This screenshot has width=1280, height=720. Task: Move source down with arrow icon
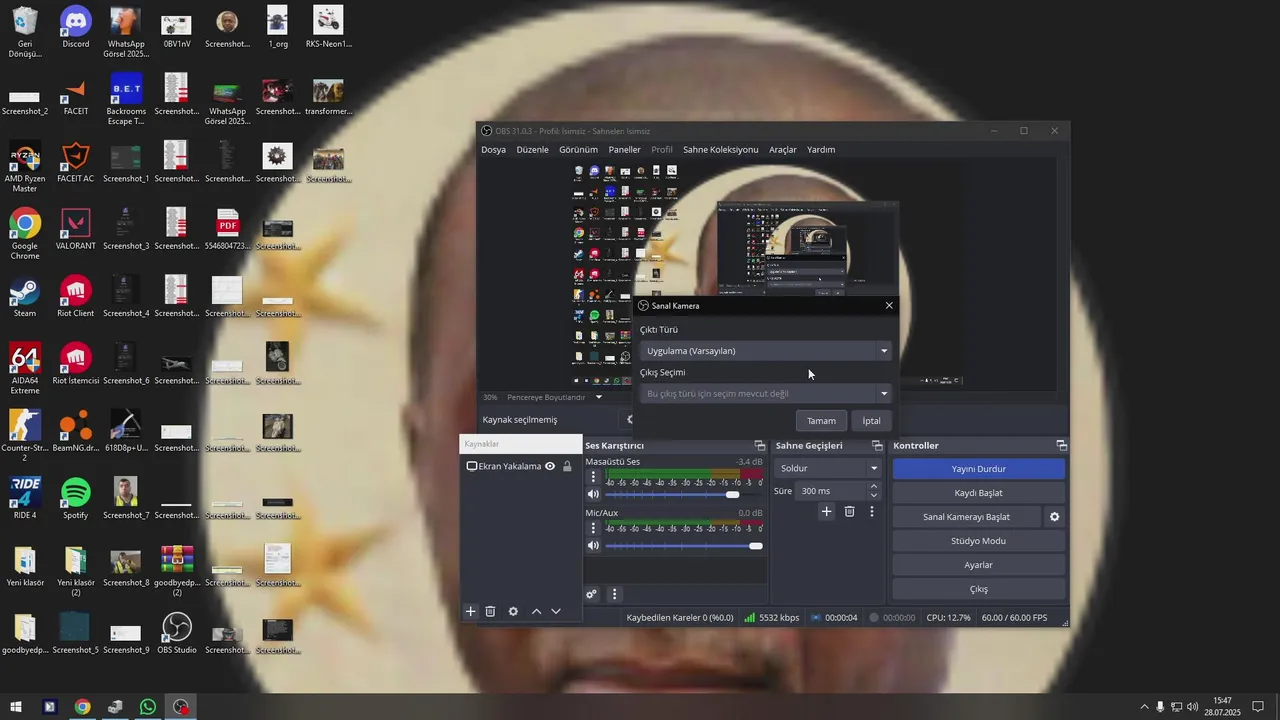tap(556, 611)
